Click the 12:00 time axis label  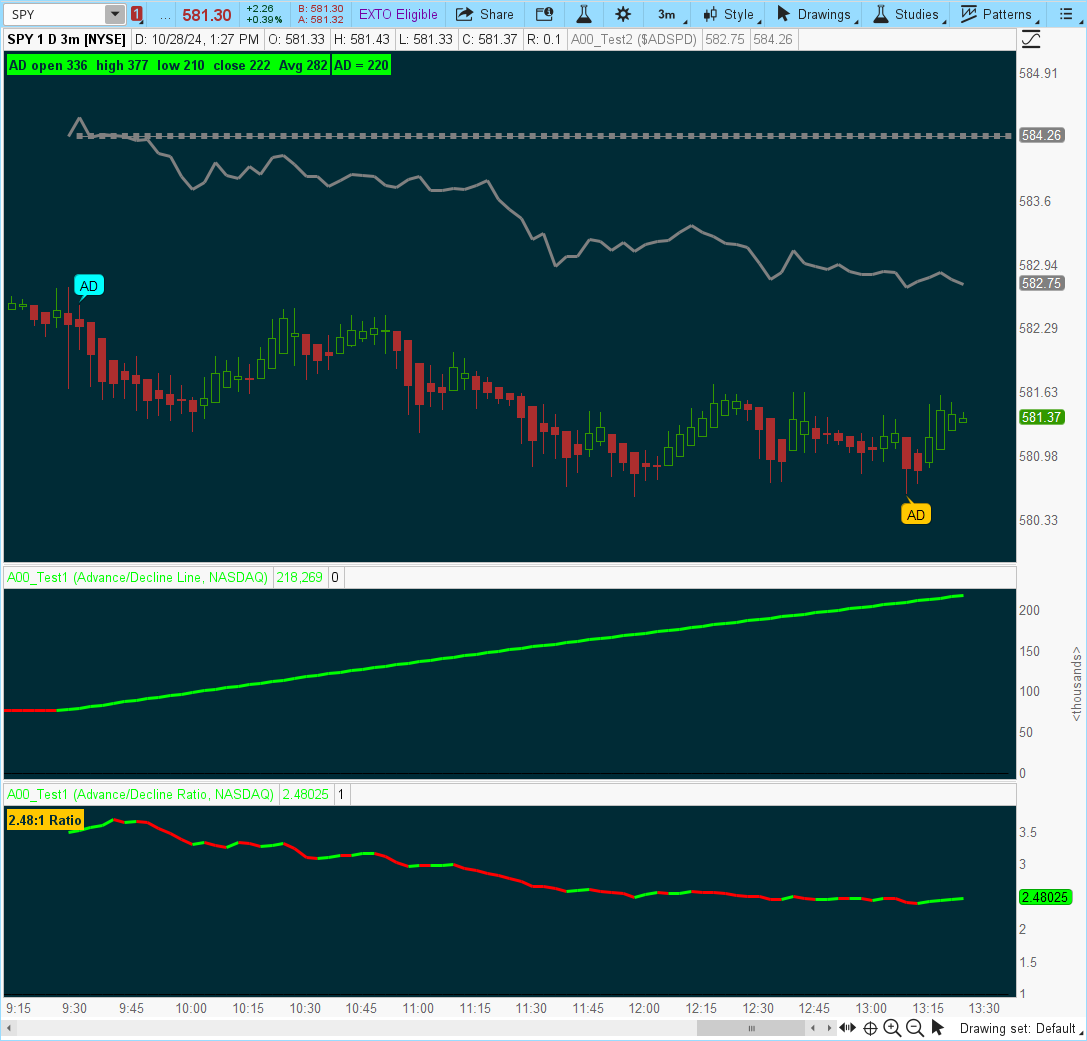[x=644, y=1008]
